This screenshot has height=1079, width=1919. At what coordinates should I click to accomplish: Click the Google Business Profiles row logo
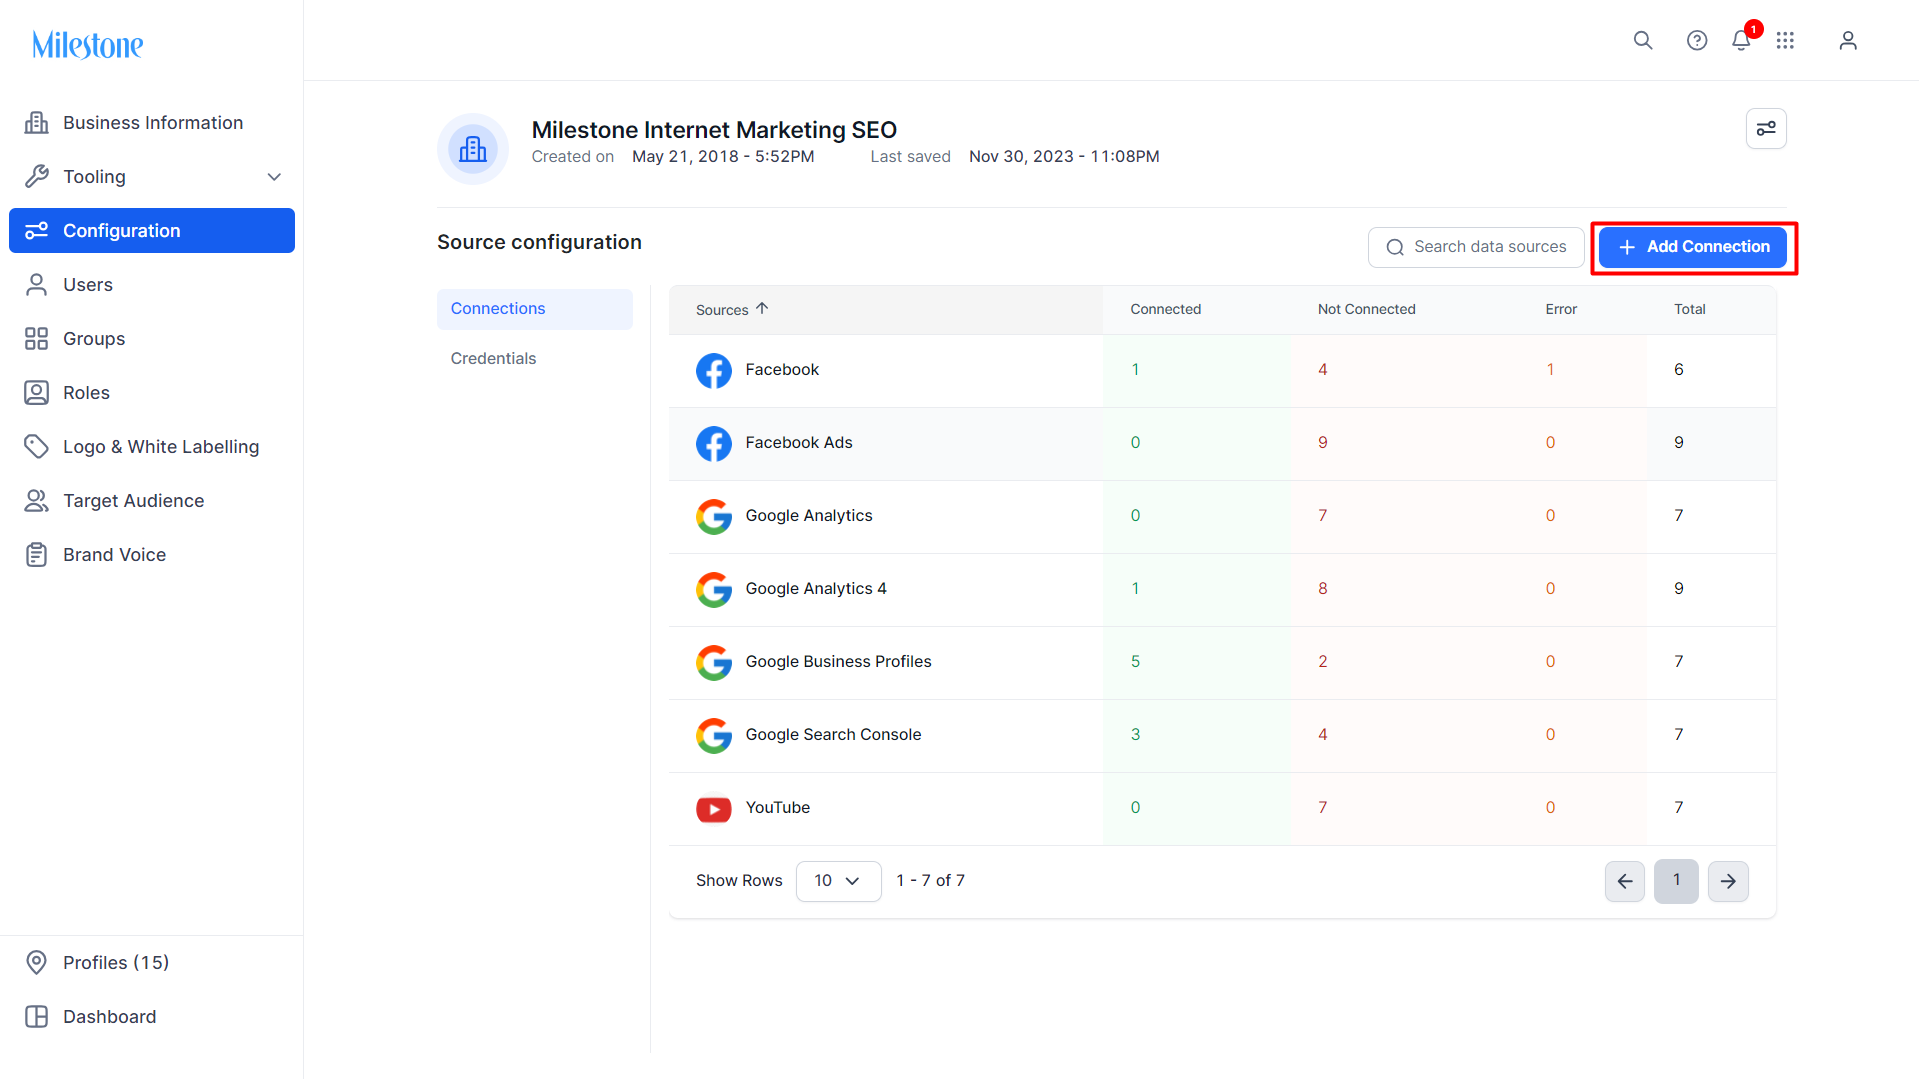714,663
